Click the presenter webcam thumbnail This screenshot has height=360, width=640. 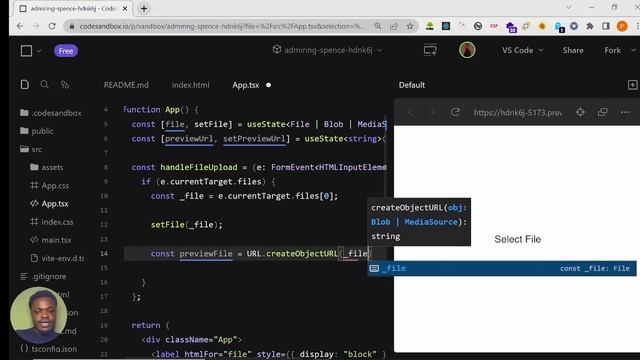pyautogui.click(x=38, y=315)
